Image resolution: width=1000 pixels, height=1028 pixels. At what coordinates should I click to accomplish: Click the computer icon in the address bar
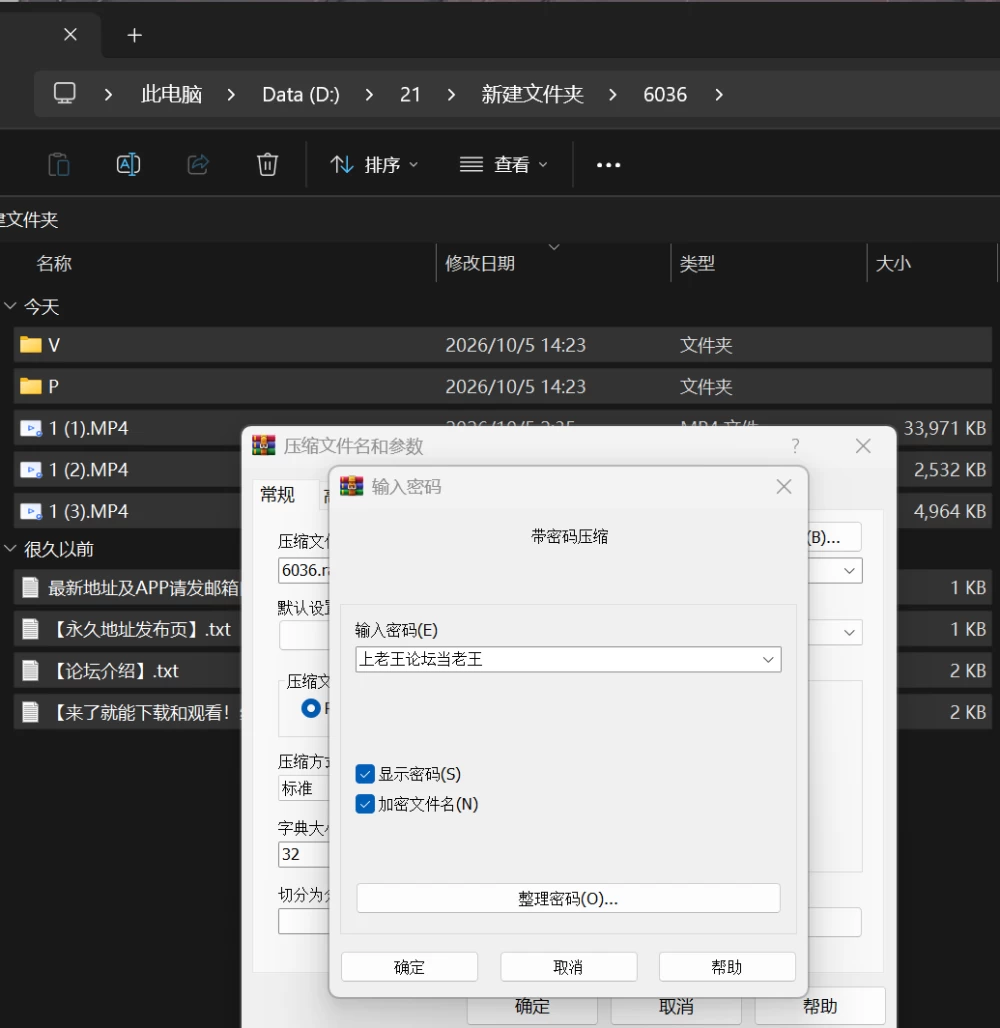pyautogui.click(x=64, y=94)
